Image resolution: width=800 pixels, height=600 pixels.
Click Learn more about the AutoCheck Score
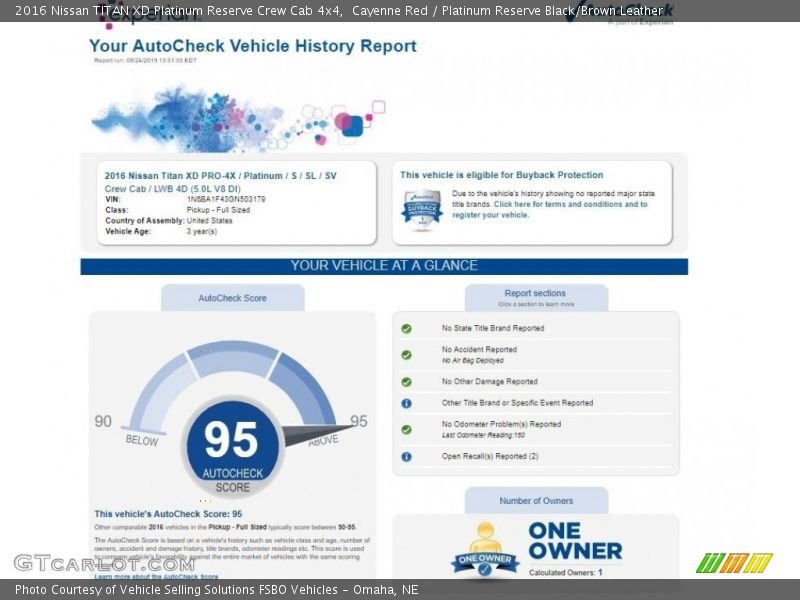tap(156, 577)
